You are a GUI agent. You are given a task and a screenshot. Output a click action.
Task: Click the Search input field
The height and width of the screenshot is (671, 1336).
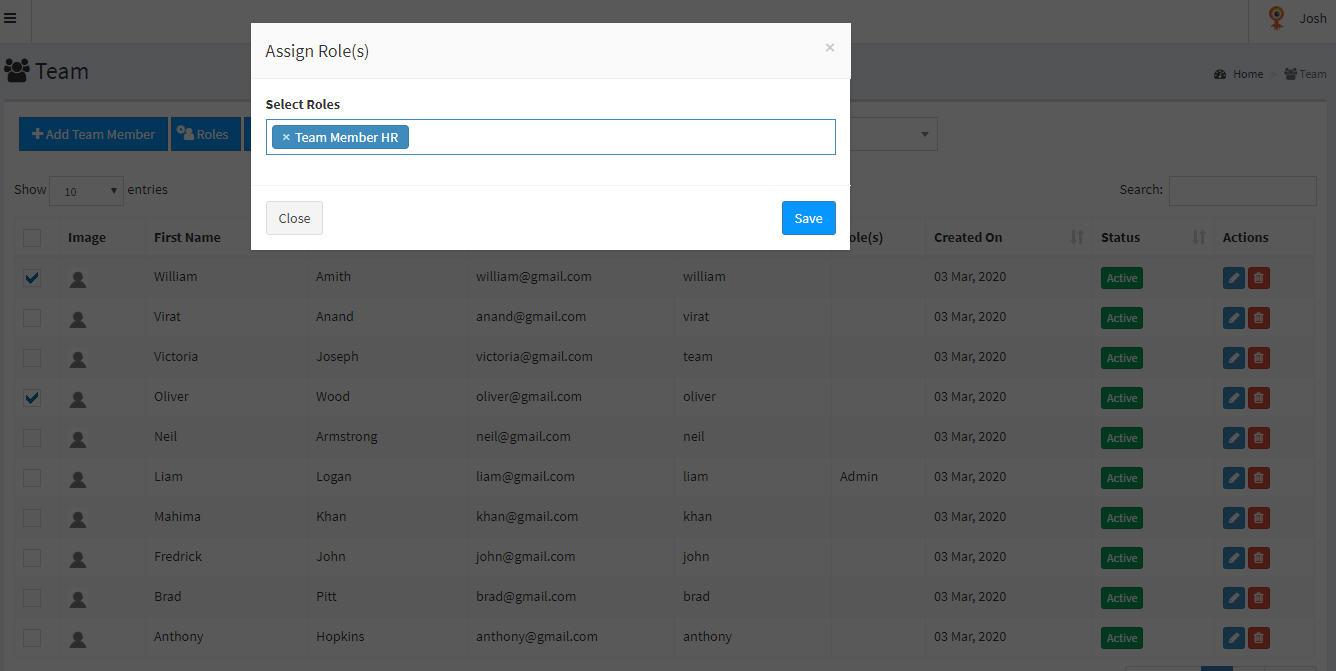[1242, 190]
